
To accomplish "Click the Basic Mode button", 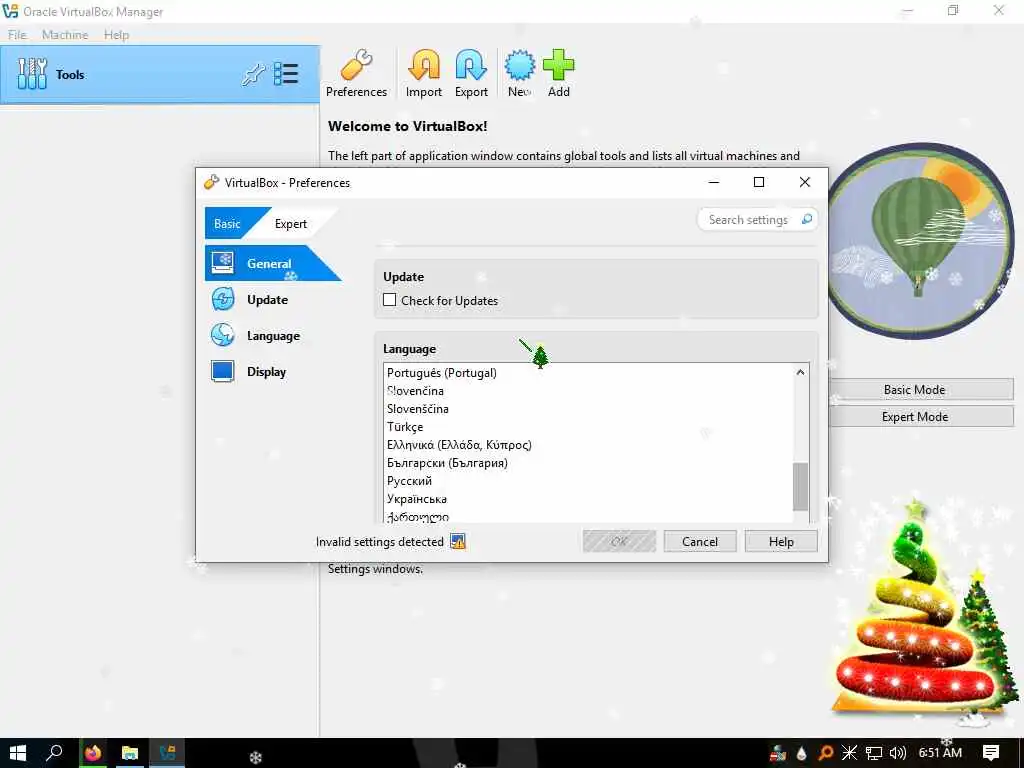I will pyautogui.click(x=914, y=389).
